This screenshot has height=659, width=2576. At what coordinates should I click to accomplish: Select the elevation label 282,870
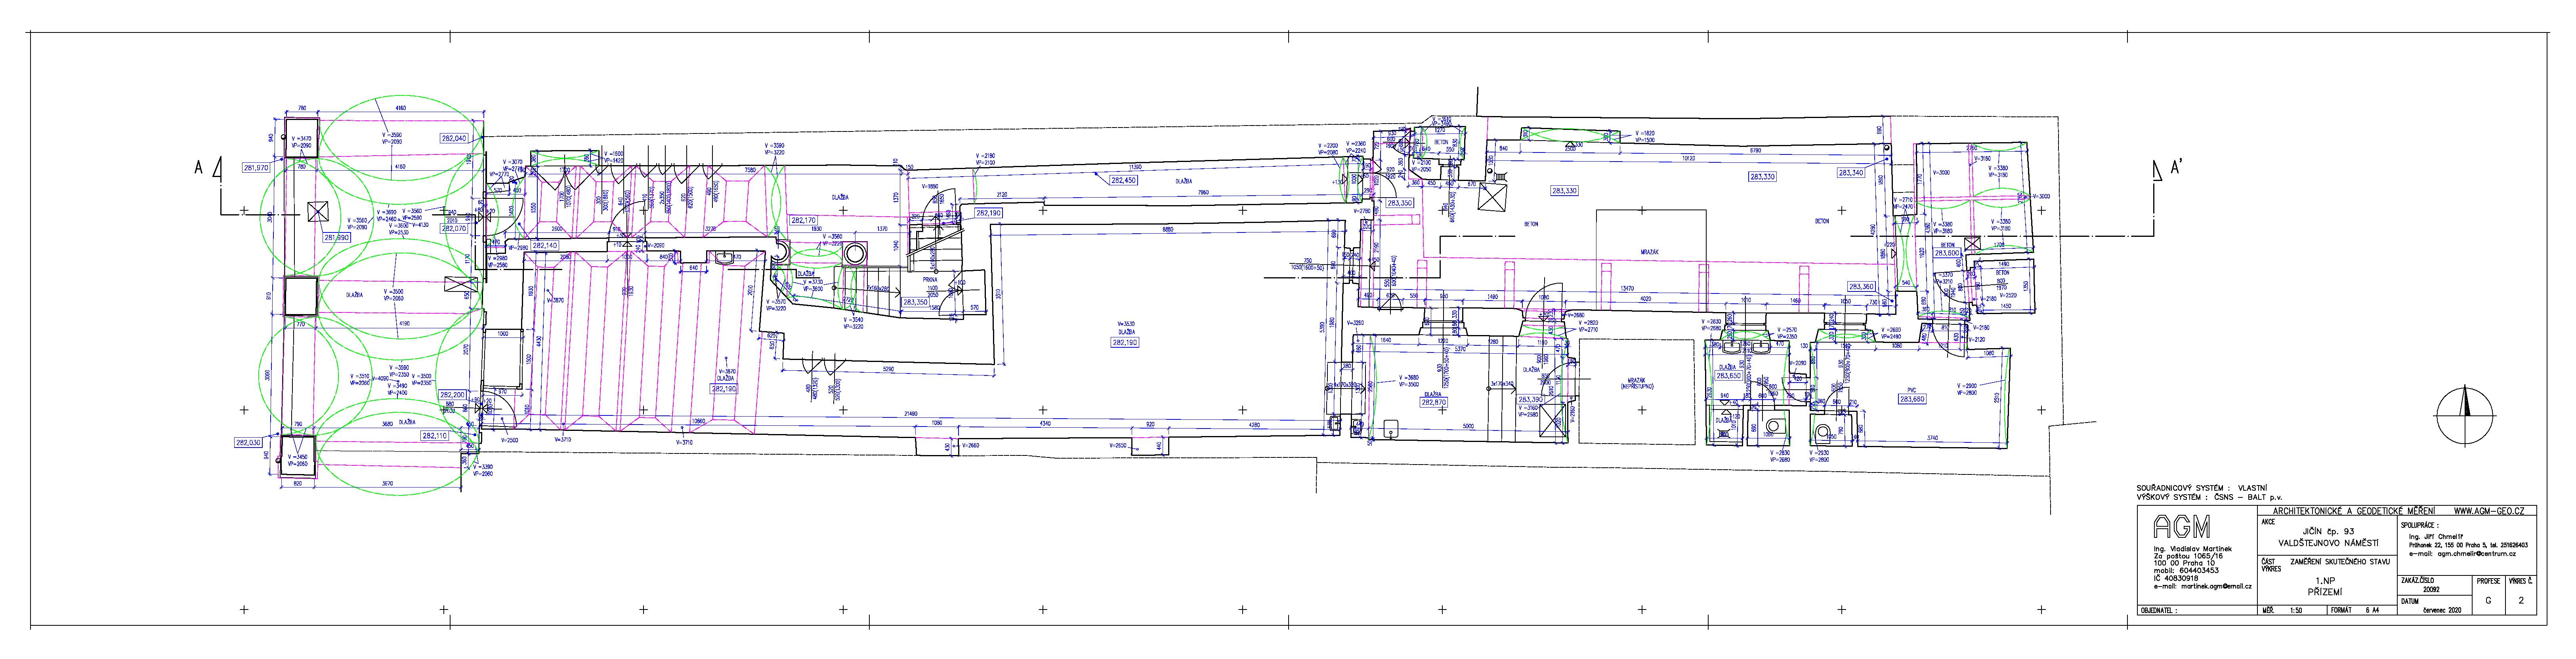click(1434, 402)
